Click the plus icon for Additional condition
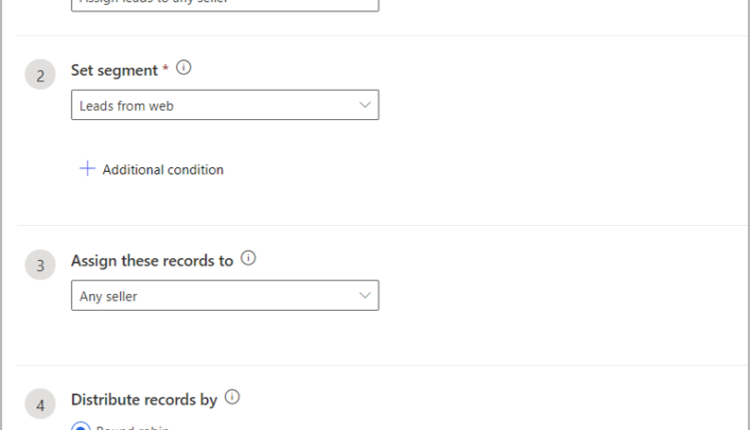 tap(87, 169)
